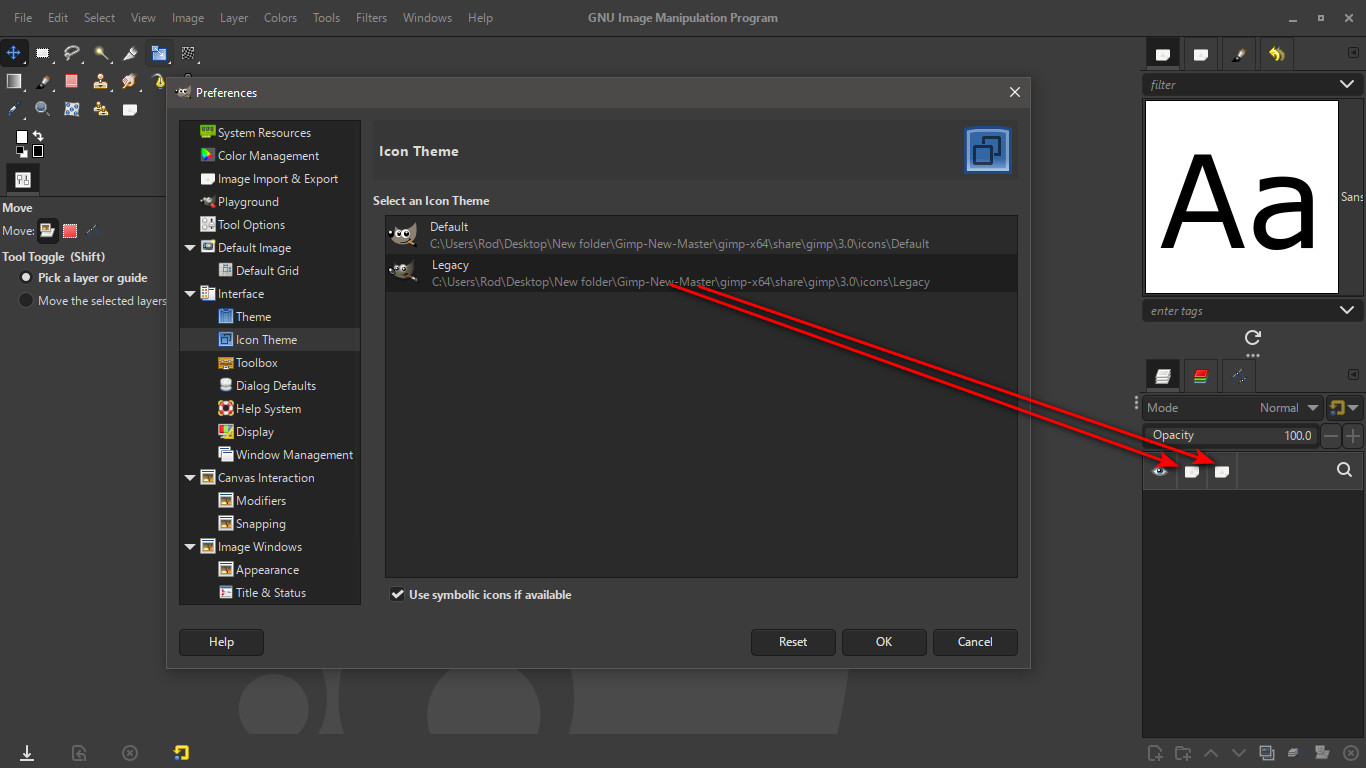
Task: Swap foreground and background colors
Action: point(38,136)
